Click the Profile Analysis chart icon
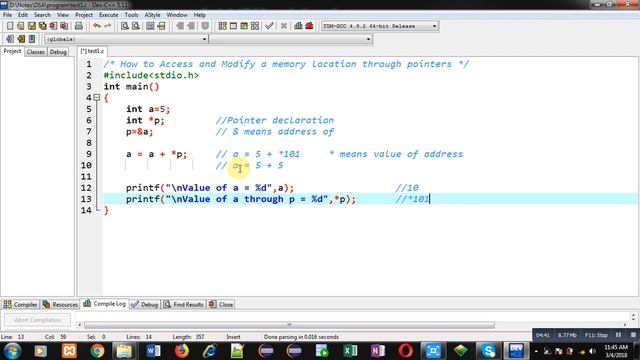The height and width of the screenshot is (360, 640). point(298,26)
